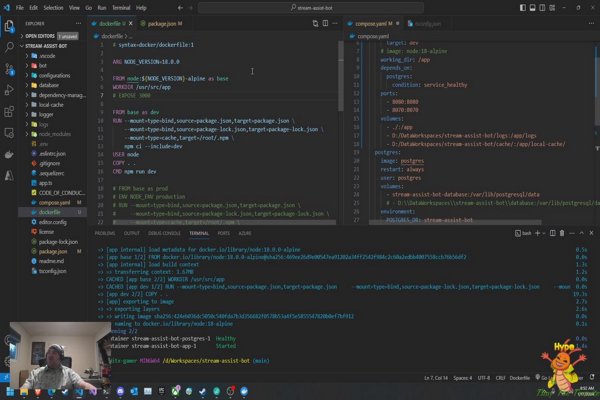
Task: Show the Ports panel tab
Action: point(223,233)
